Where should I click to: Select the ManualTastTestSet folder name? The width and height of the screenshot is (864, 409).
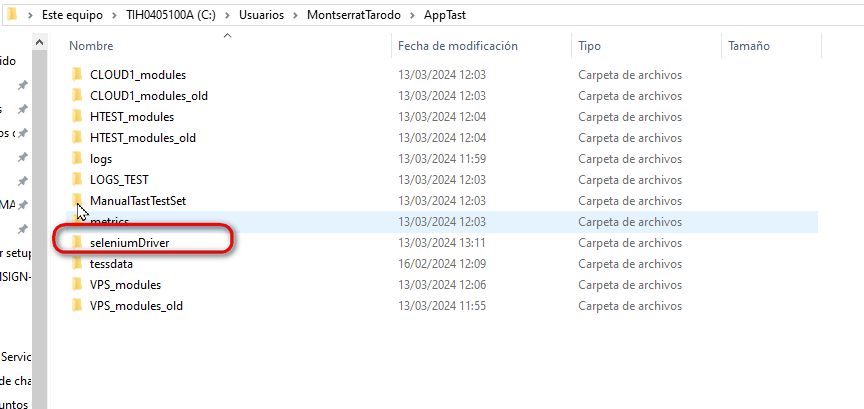[x=138, y=201]
